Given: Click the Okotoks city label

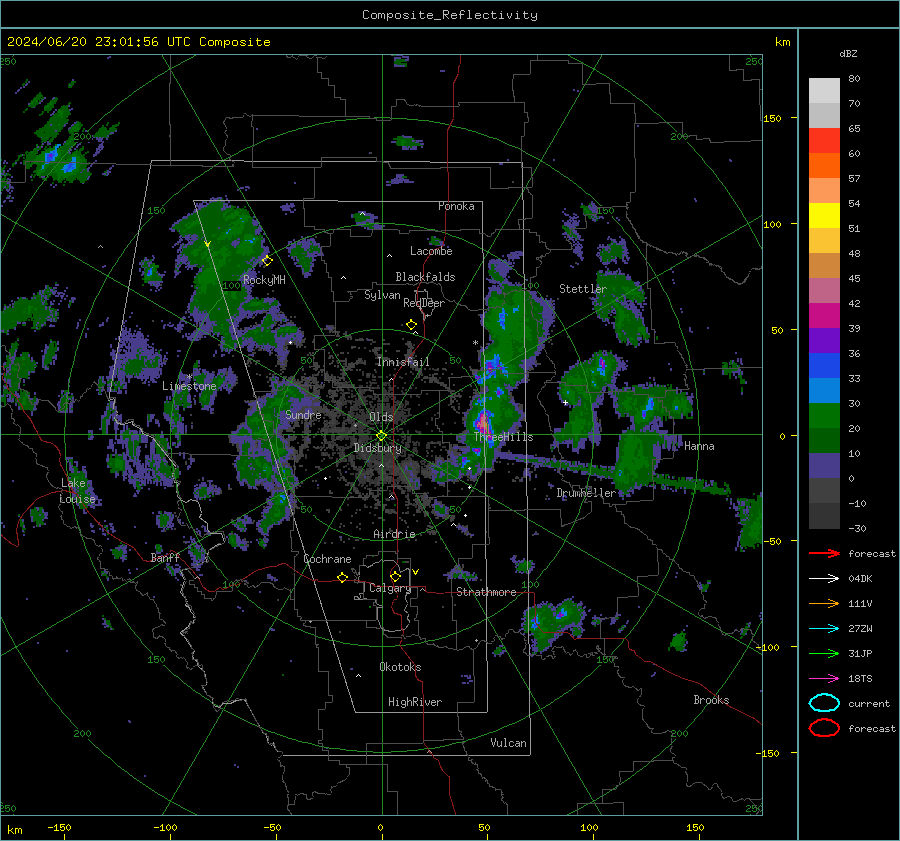Looking at the screenshot, I should 400,667.
